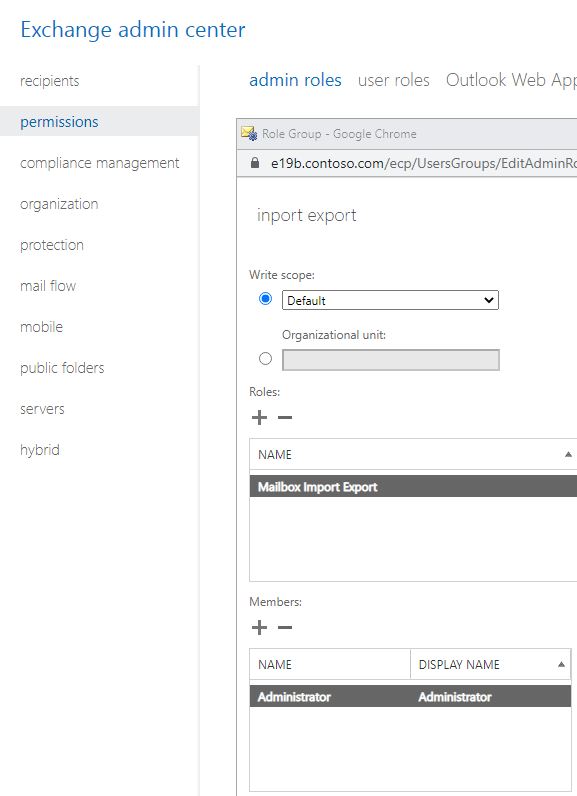Select the Mailbox Import Export role row
The width and height of the screenshot is (577, 796).
pyautogui.click(x=413, y=487)
